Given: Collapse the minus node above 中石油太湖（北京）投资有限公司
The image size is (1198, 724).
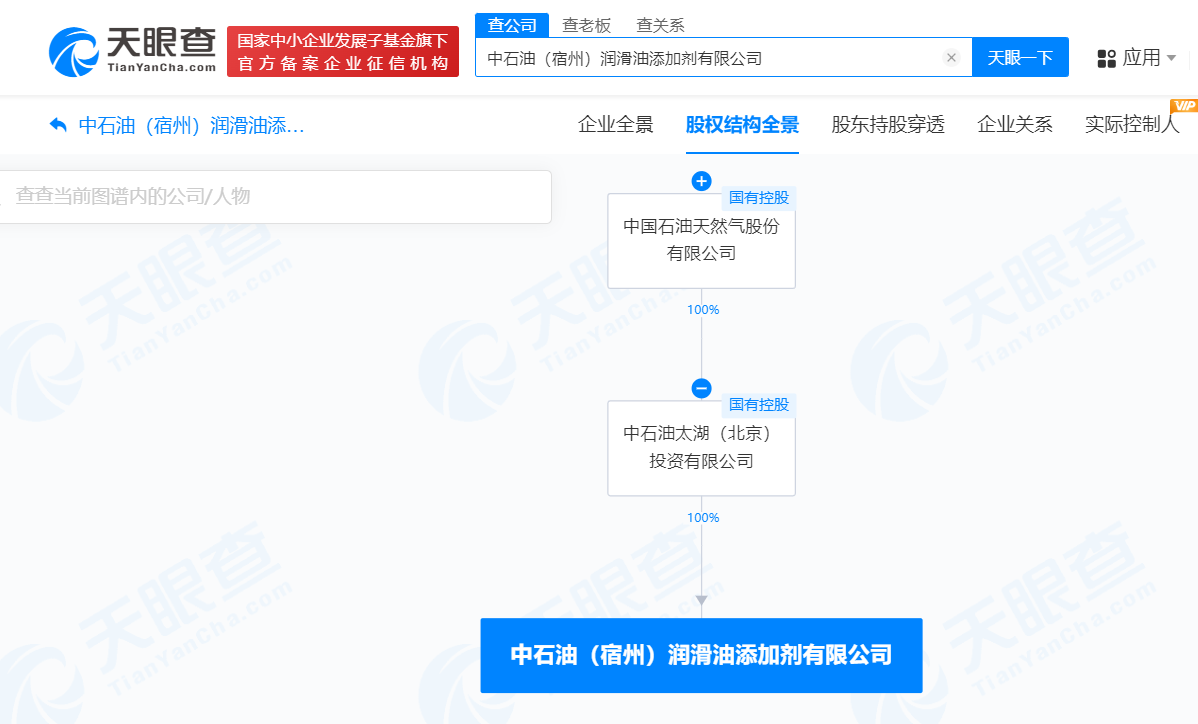Looking at the screenshot, I should pos(701,388).
